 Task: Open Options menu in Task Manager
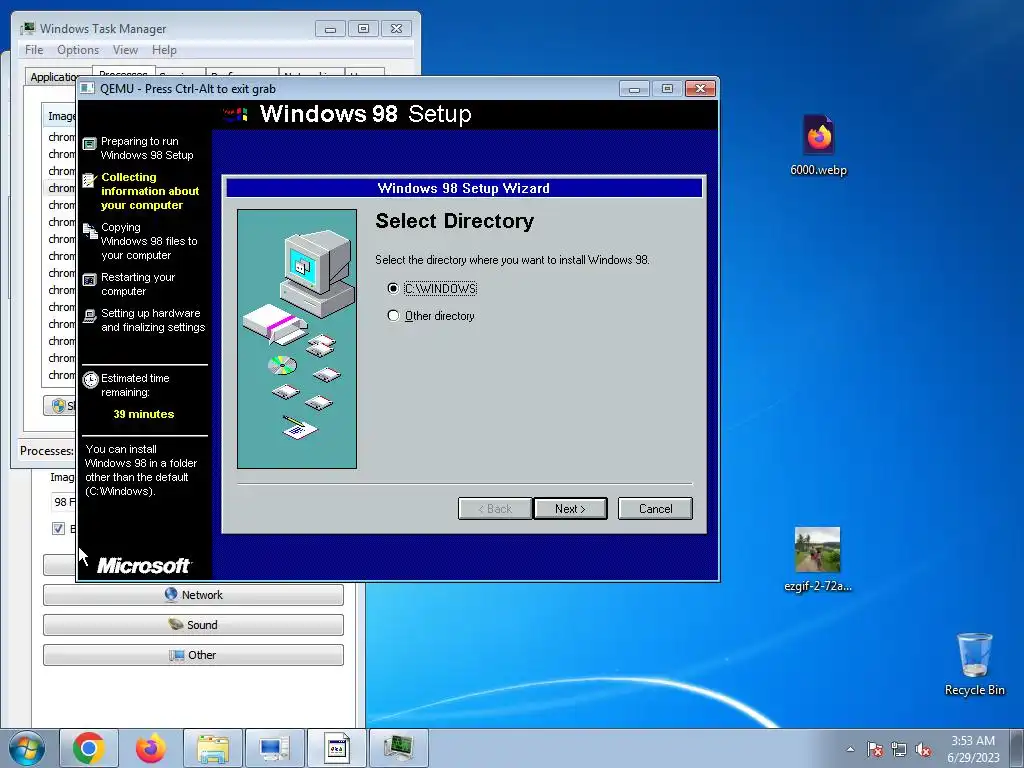pos(78,50)
